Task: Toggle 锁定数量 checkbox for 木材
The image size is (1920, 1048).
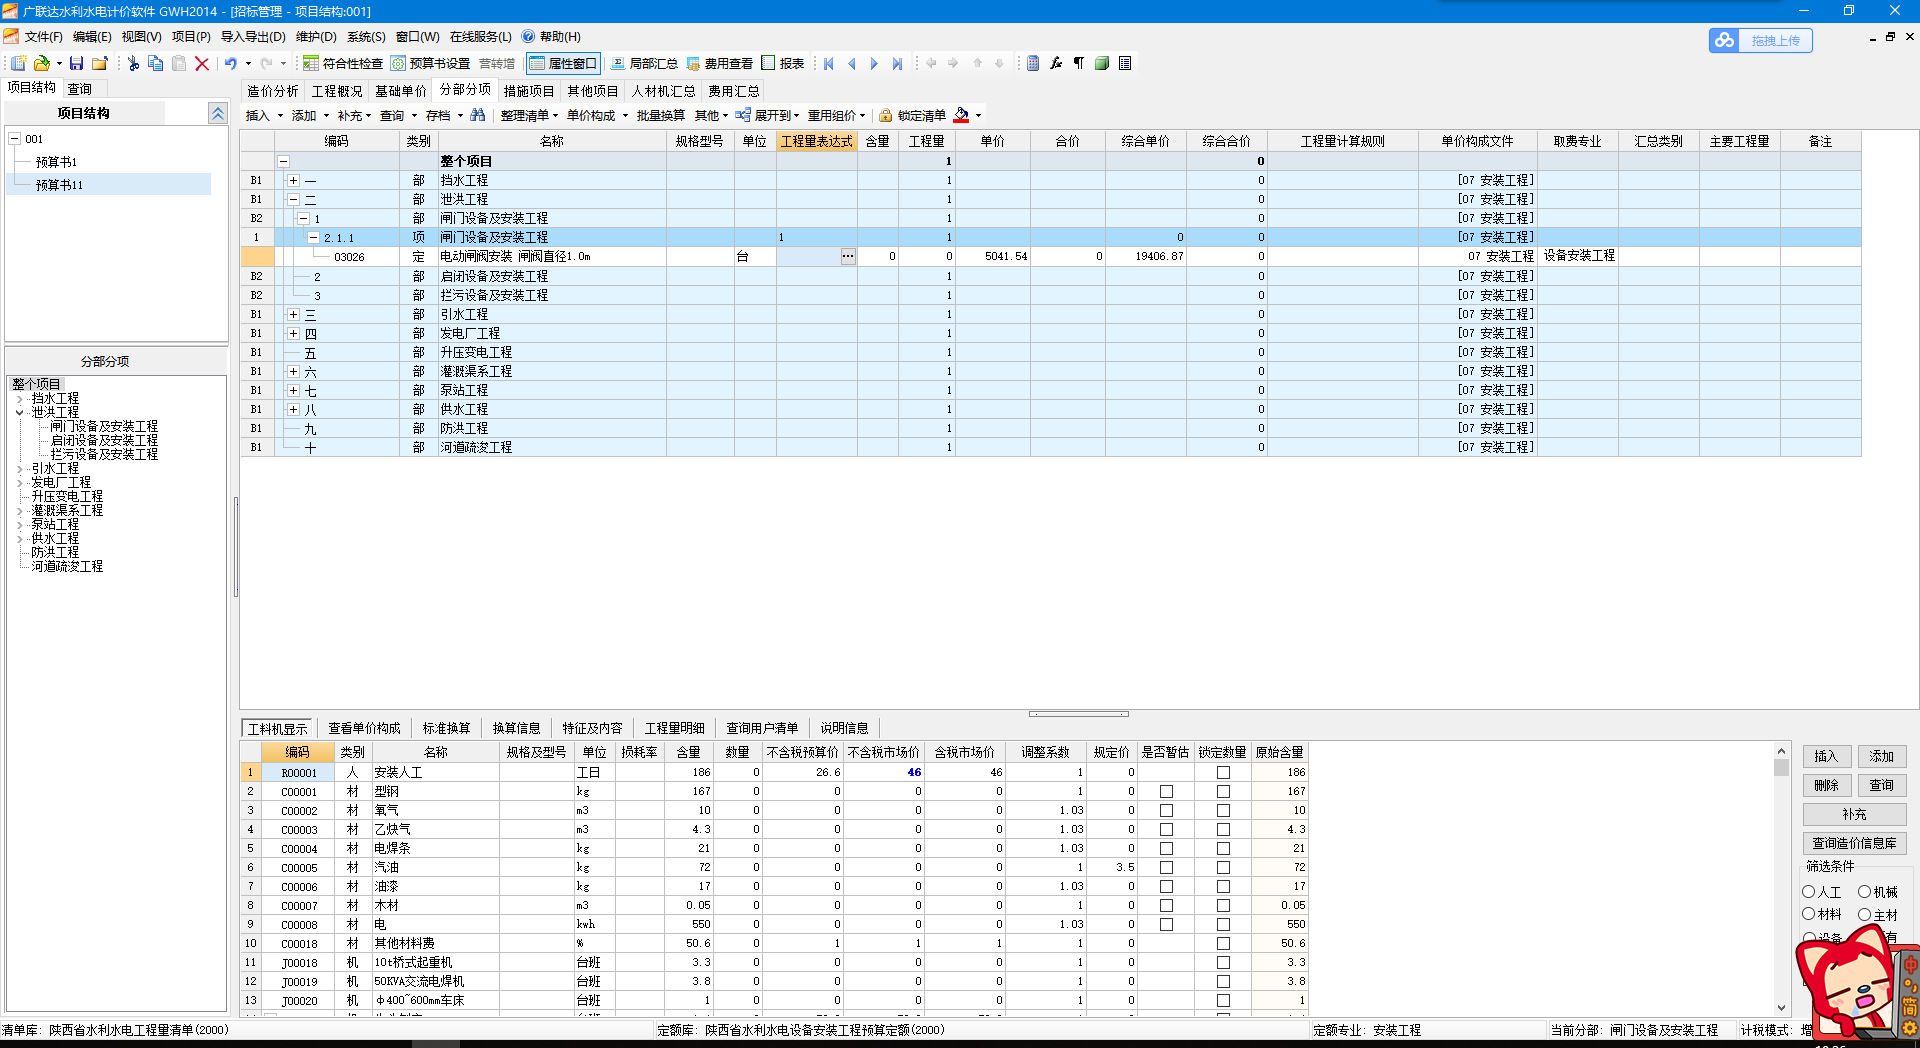Action: pos(1223,906)
